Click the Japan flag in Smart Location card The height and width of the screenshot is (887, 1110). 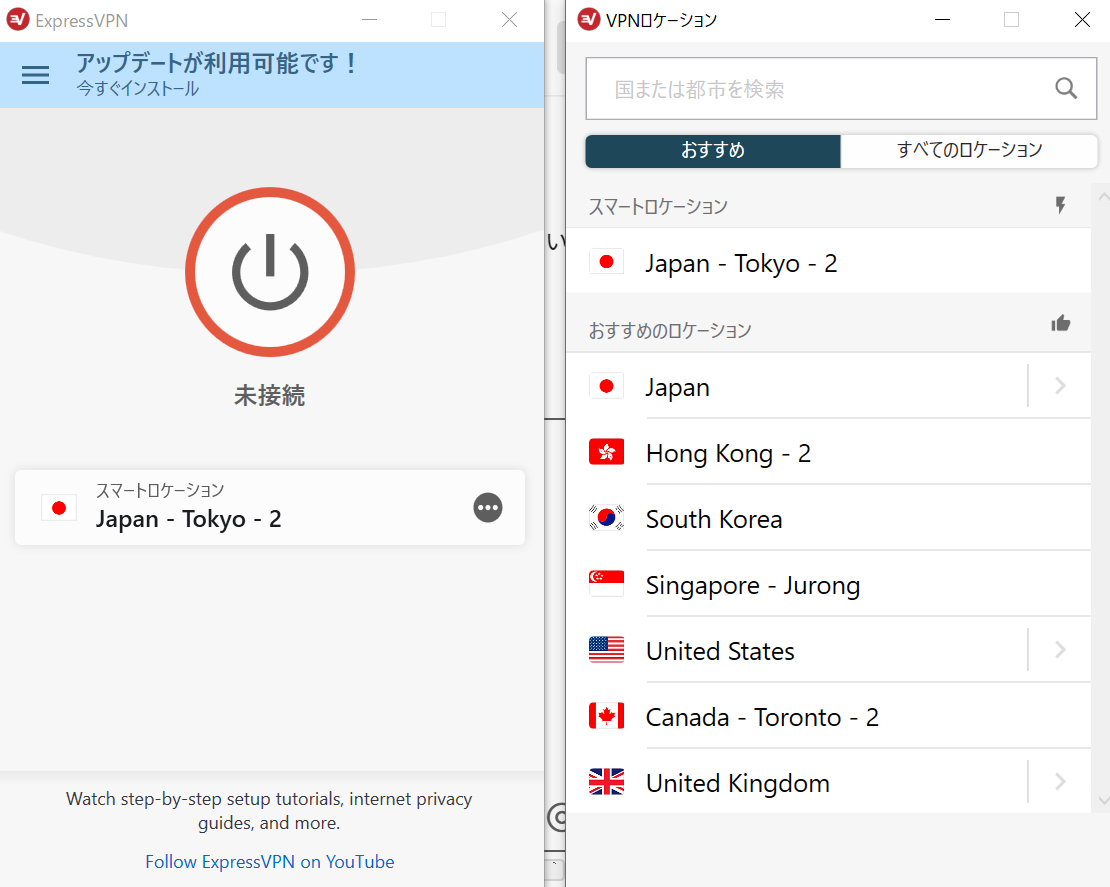click(59, 508)
